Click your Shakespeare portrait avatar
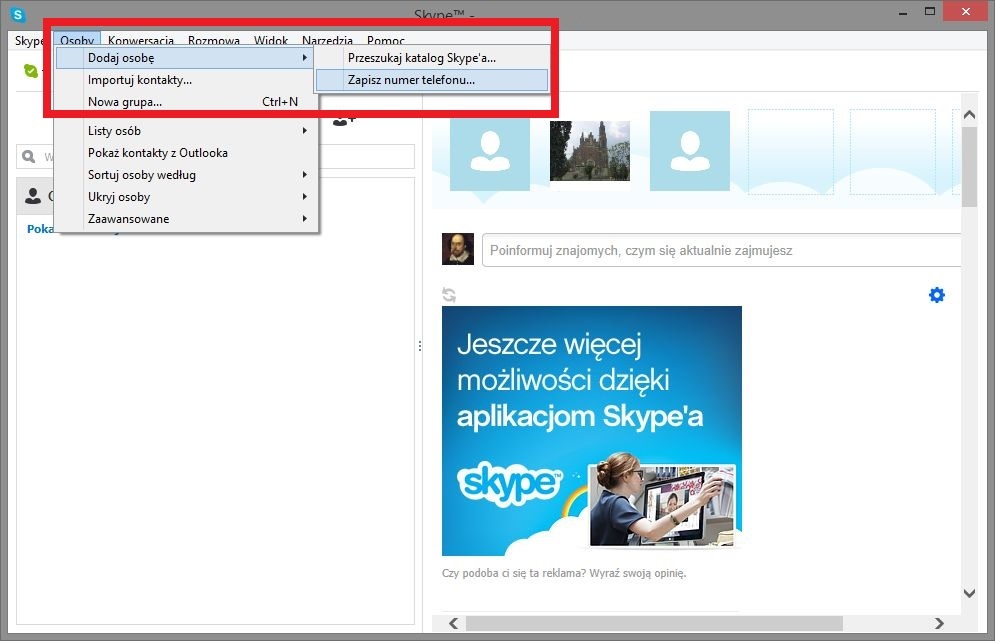995x641 pixels. (458, 249)
